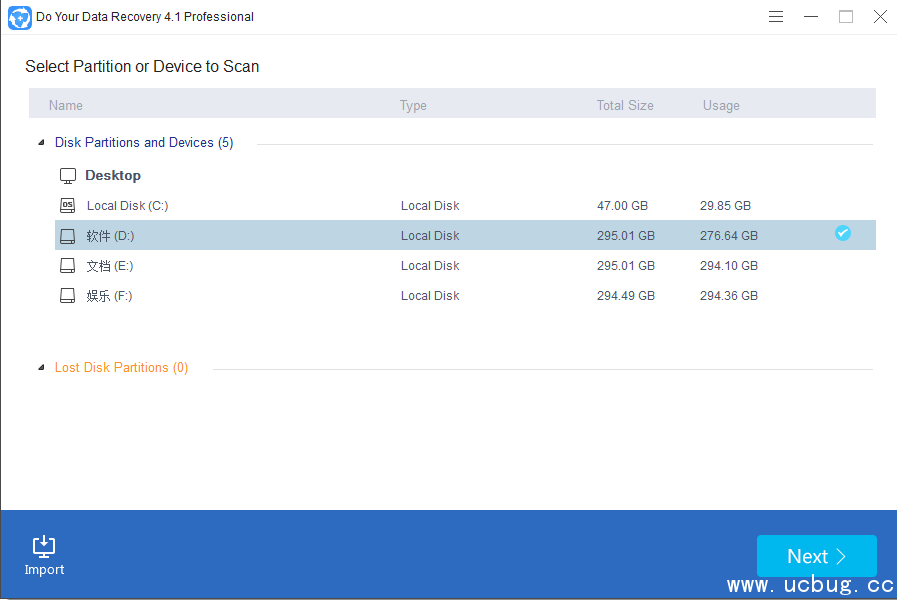Click the Desktop monitor icon
Screen dimensions: 897x600
pyautogui.click(x=68, y=176)
